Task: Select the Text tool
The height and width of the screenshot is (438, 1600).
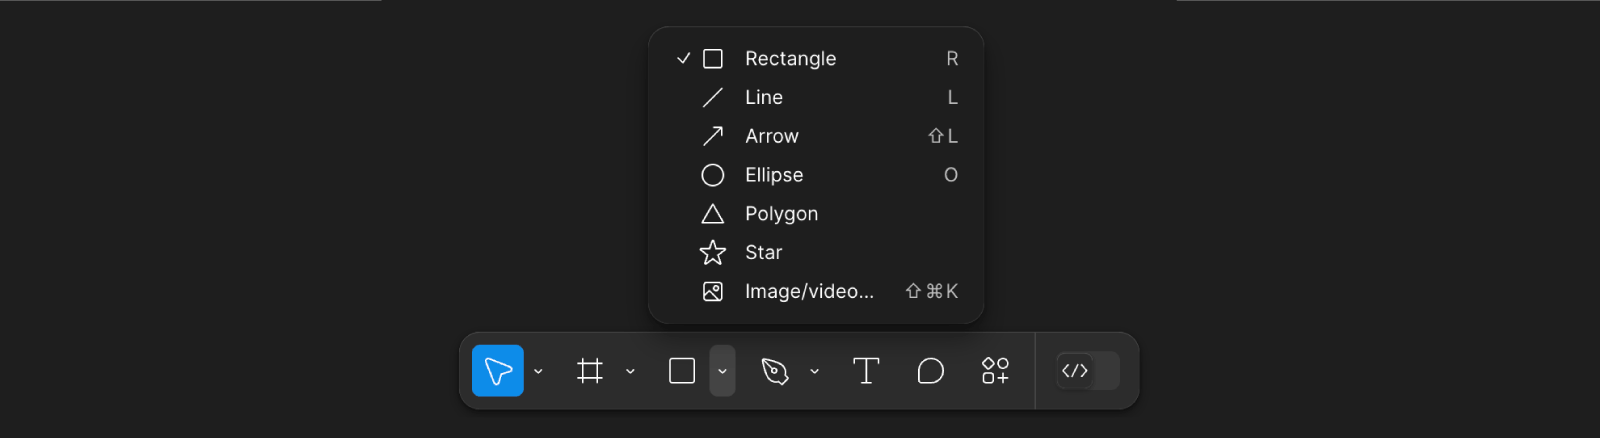Action: 866,371
